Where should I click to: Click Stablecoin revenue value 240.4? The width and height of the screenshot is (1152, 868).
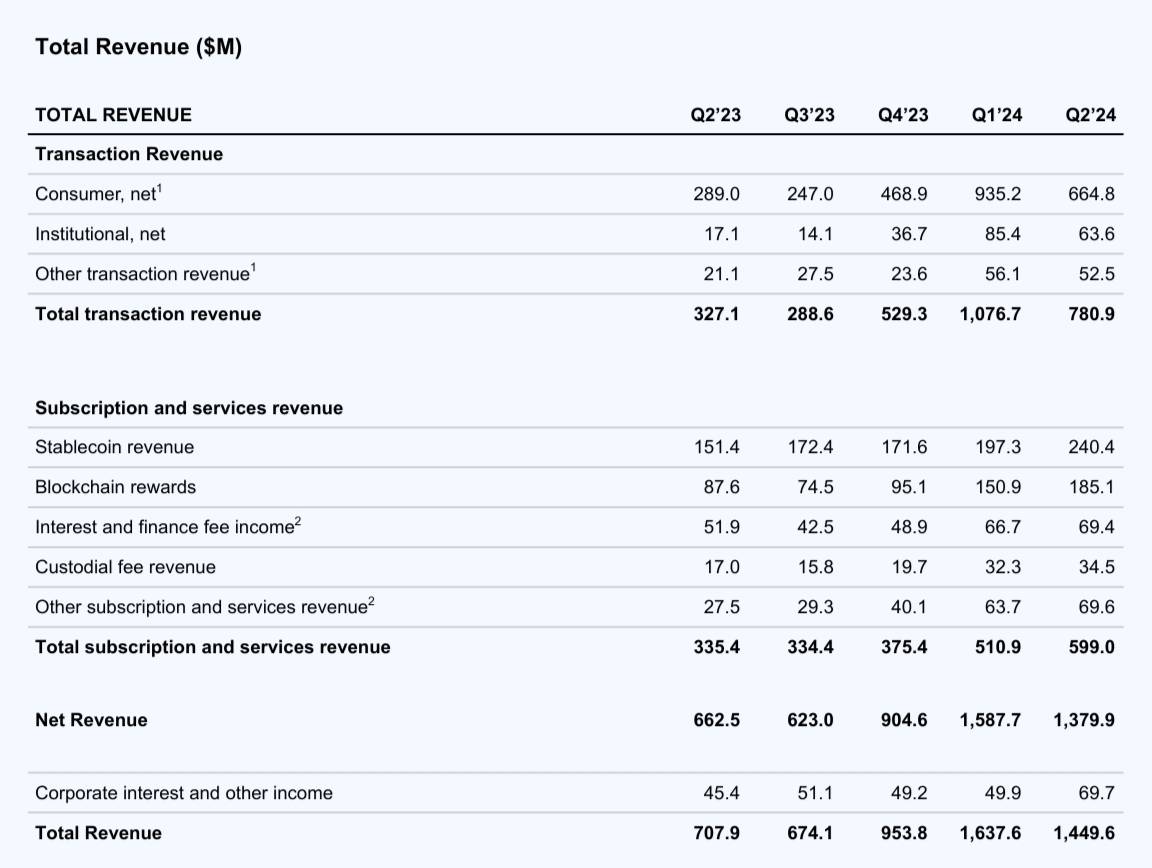coord(1091,447)
